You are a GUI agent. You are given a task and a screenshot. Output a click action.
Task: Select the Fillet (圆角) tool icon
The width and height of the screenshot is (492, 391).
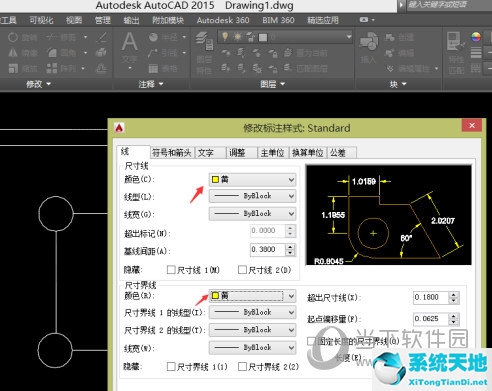(52, 53)
